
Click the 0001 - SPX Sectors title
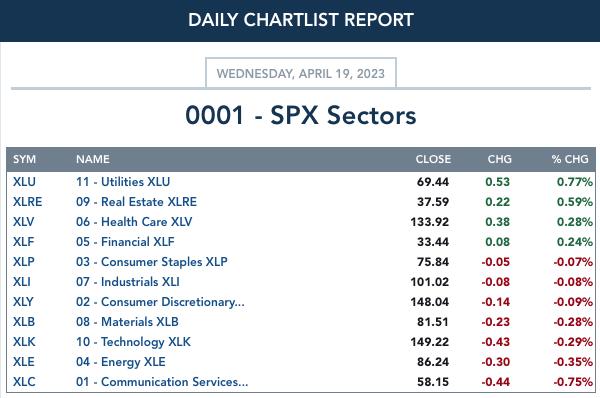tap(301, 115)
